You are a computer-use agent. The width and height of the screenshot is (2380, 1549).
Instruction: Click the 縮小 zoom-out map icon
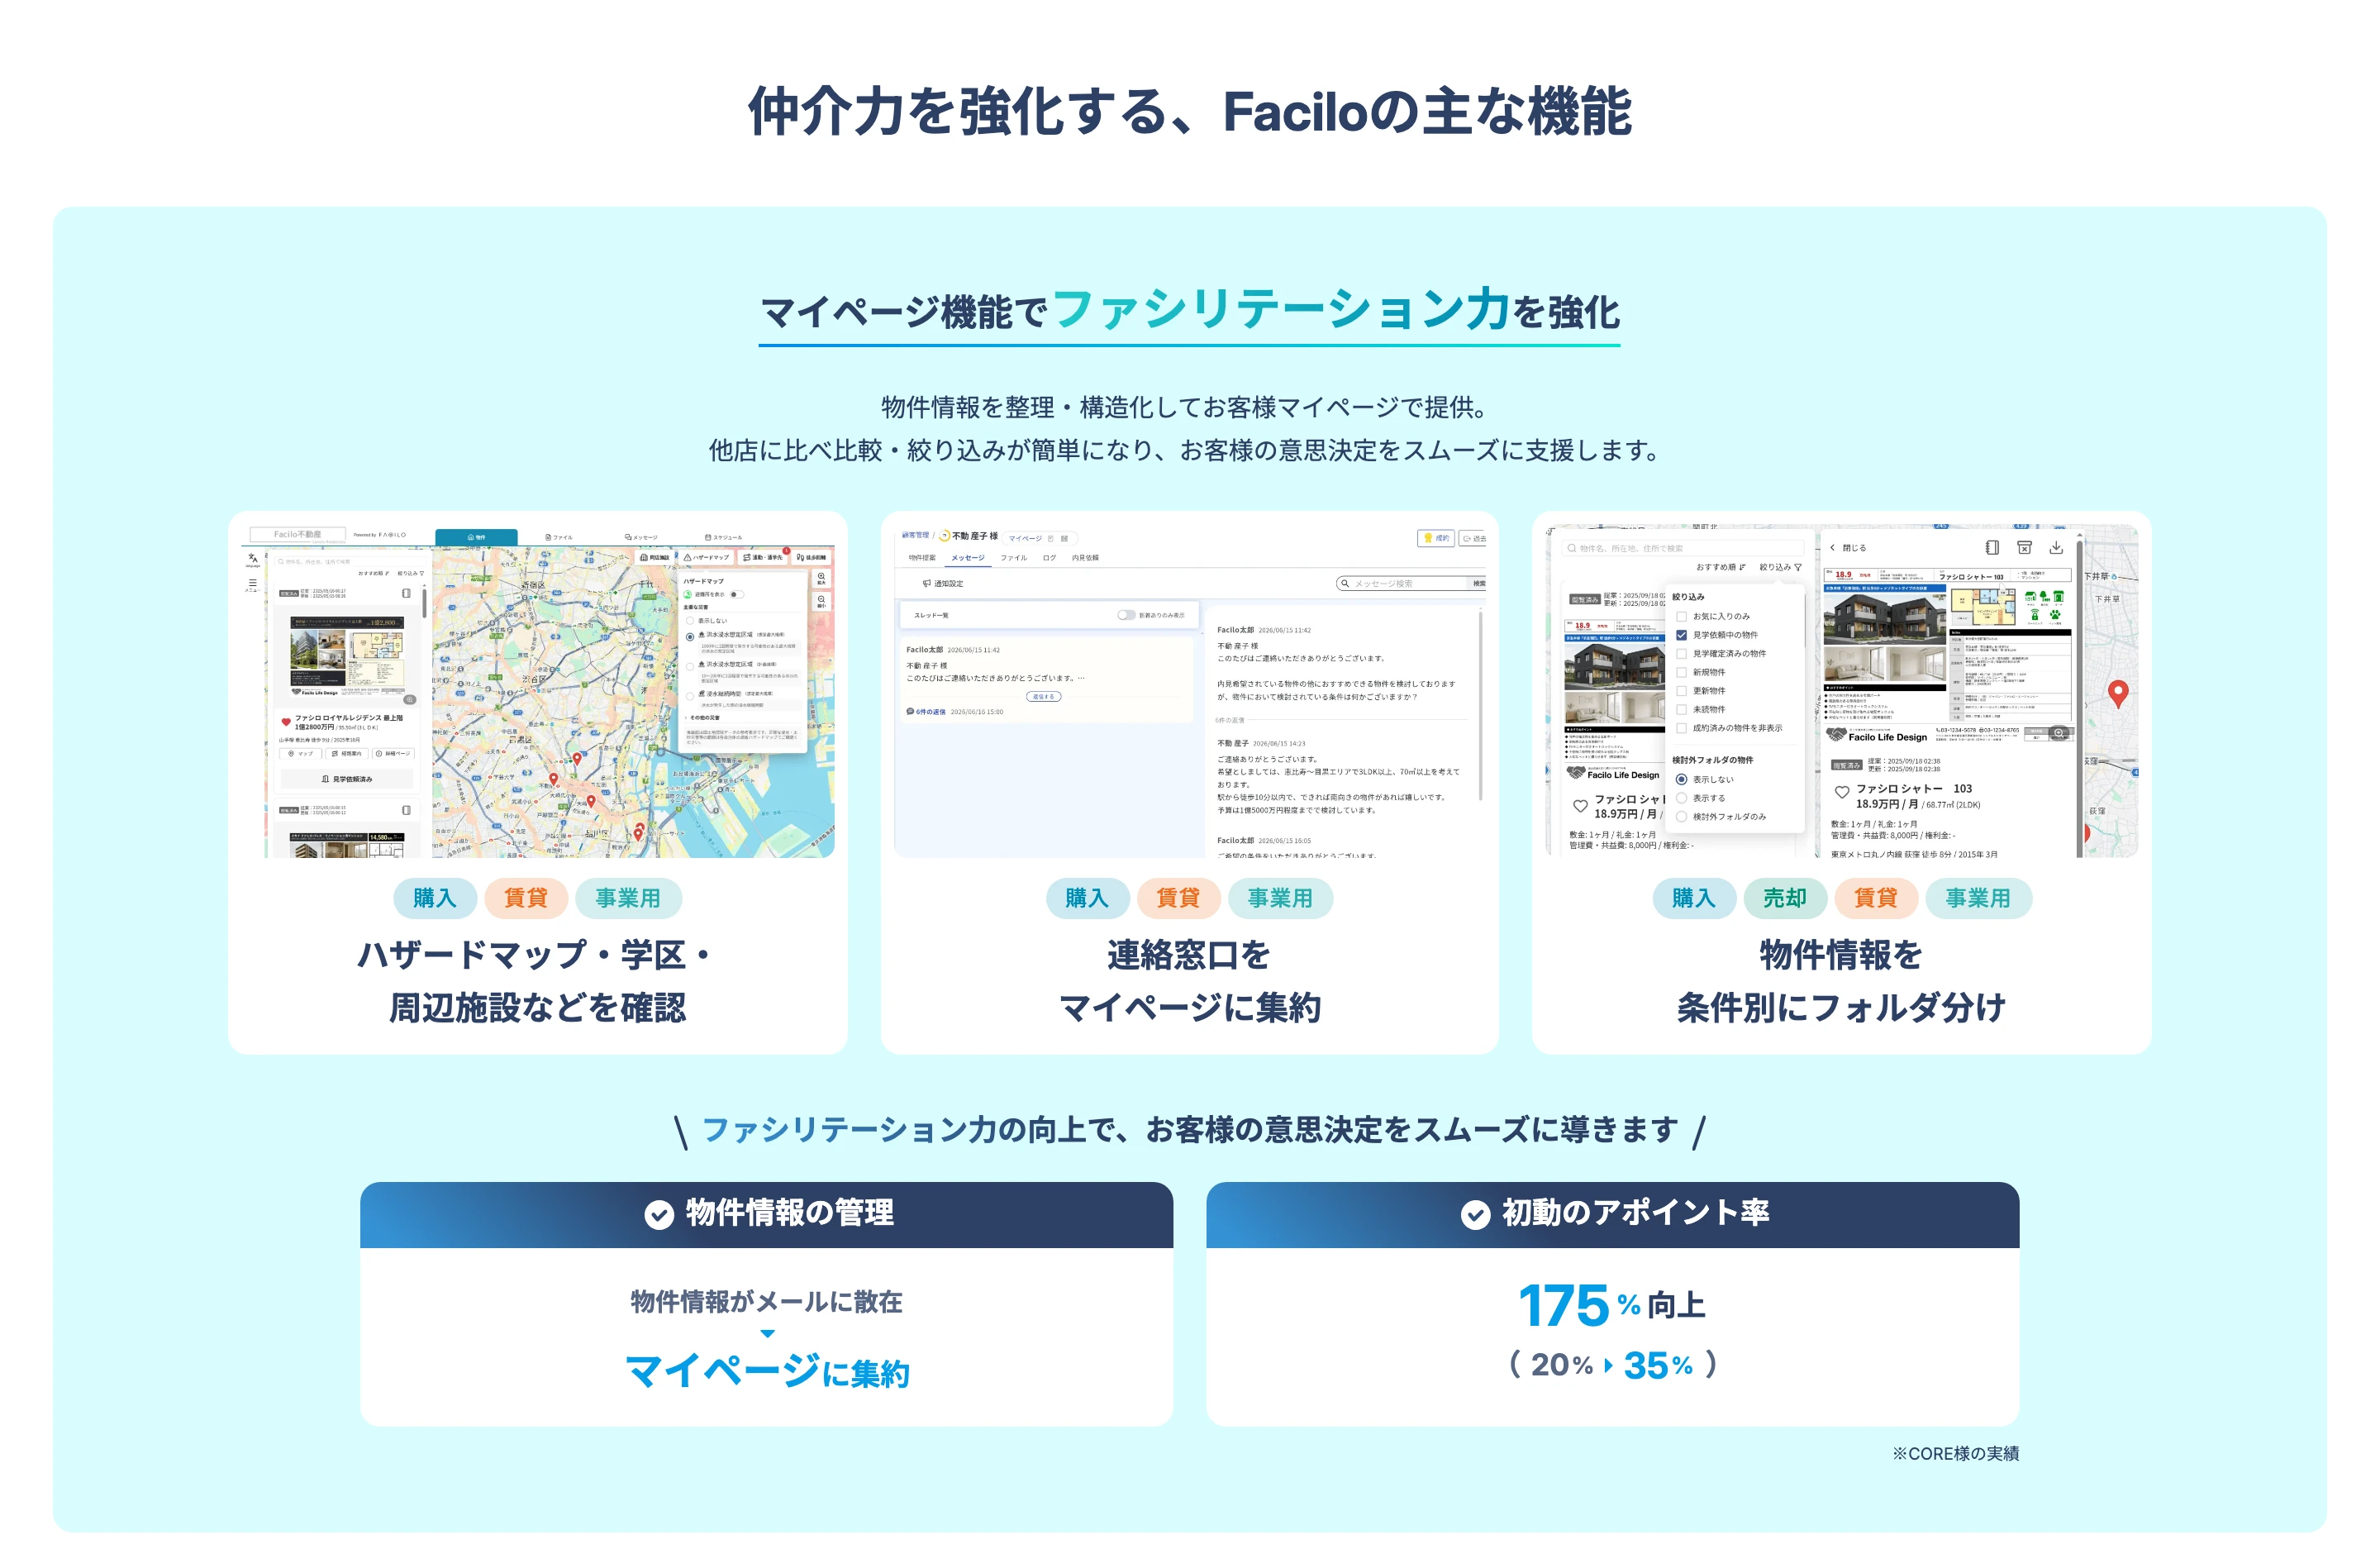point(821,600)
